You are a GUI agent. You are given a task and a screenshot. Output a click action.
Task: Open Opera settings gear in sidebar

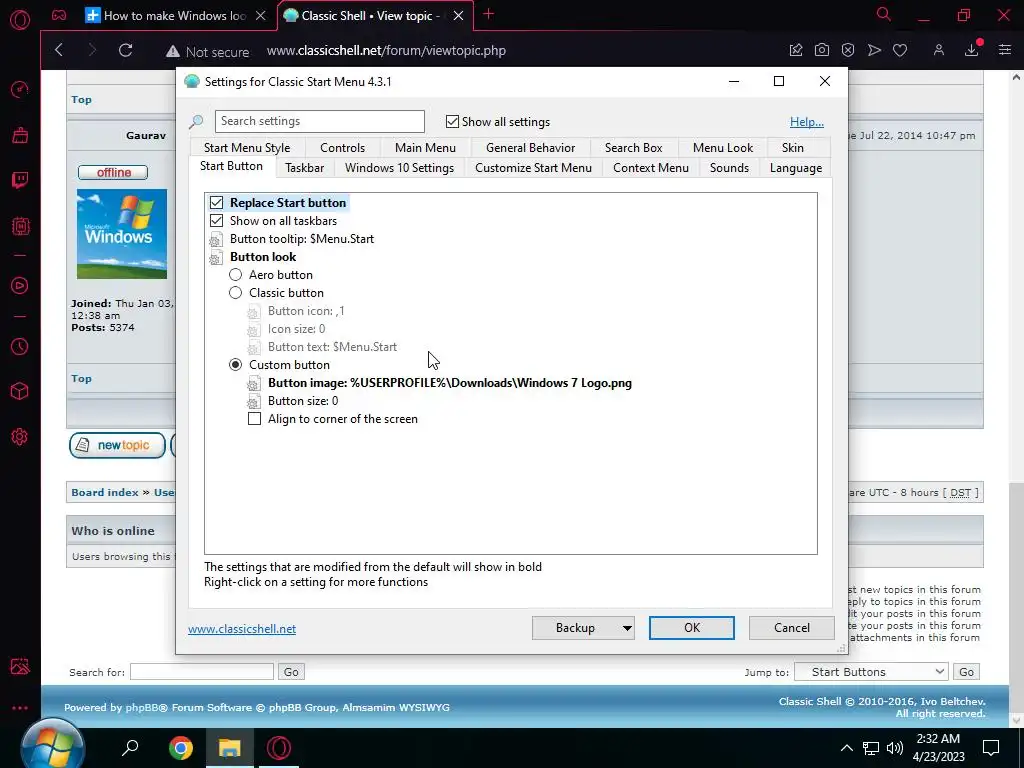pos(20,436)
